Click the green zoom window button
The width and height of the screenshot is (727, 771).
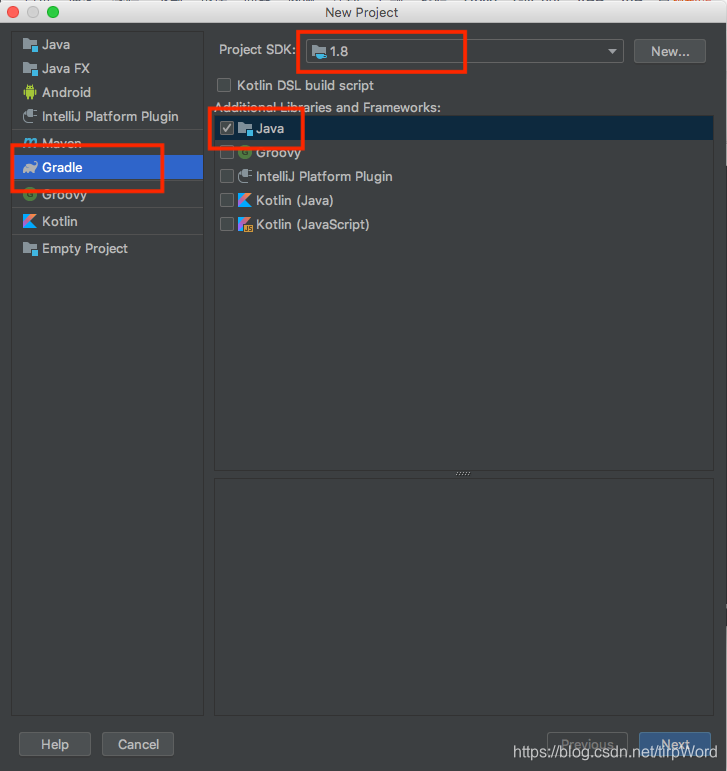point(53,12)
